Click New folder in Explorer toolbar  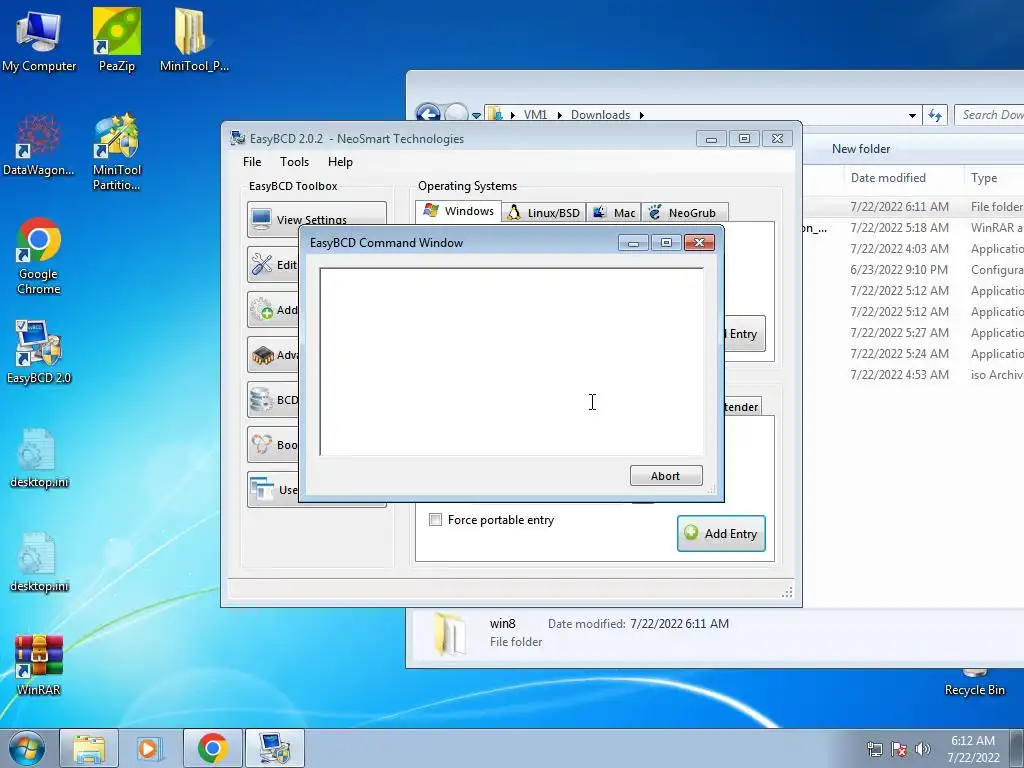[861, 149]
